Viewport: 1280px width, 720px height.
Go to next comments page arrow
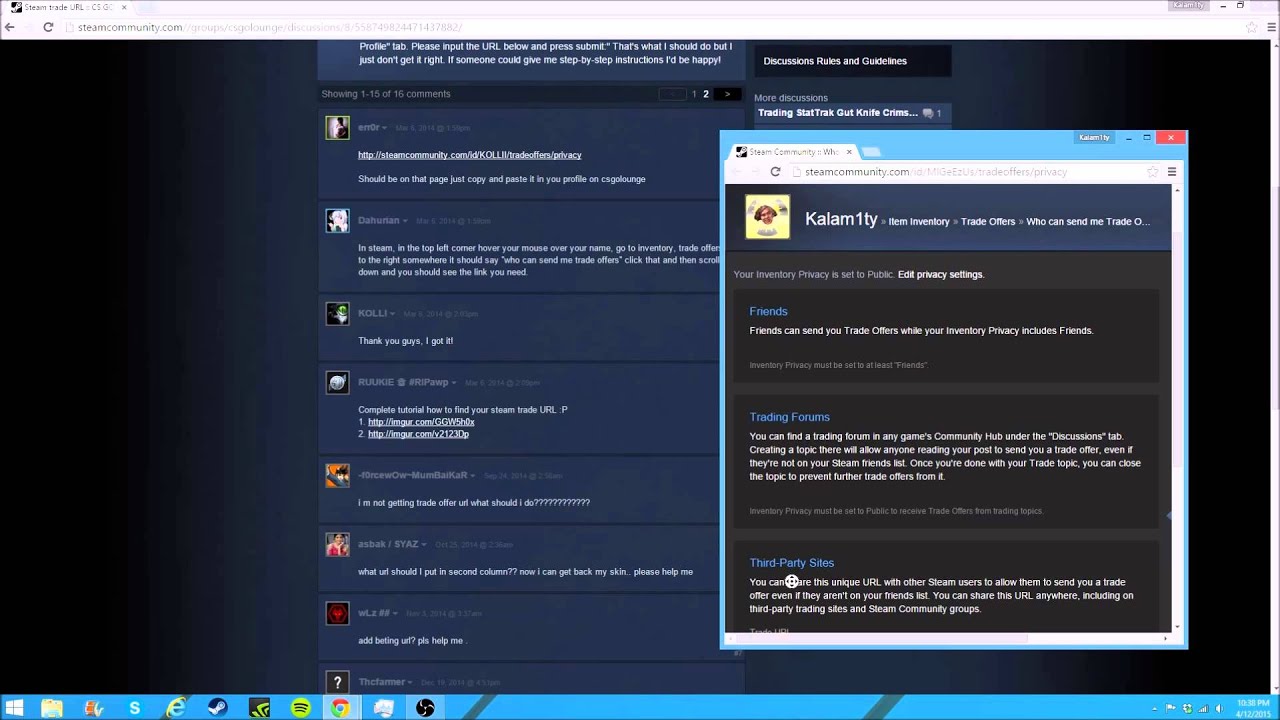(x=727, y=94)
